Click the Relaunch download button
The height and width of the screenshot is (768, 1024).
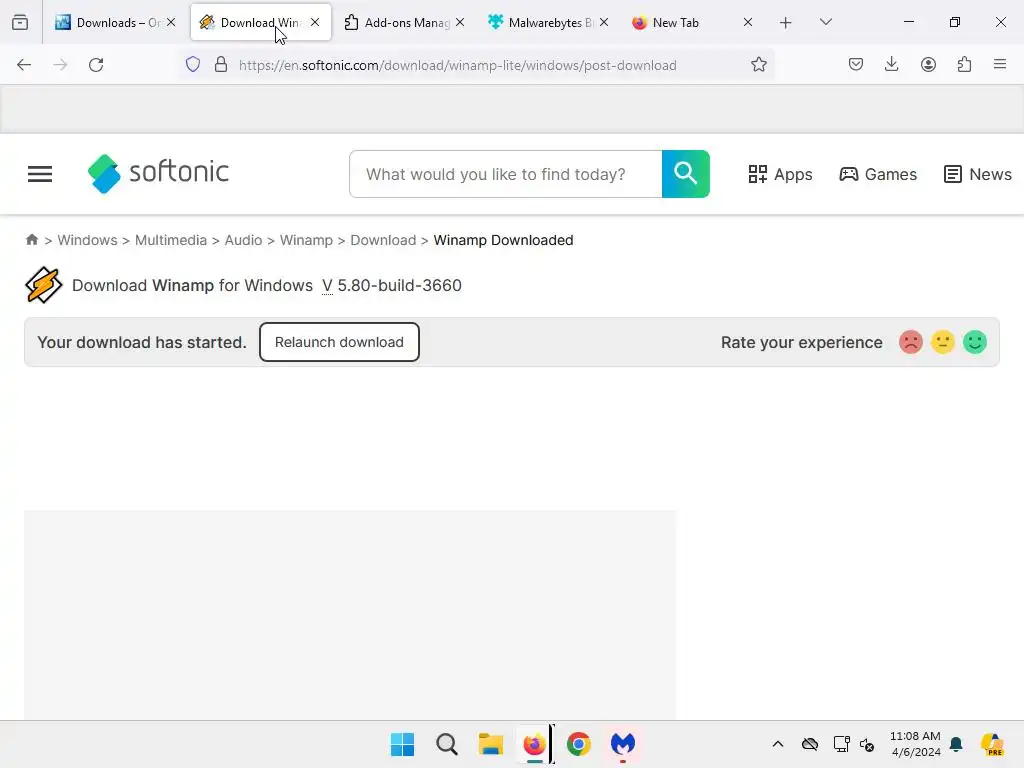339,342
